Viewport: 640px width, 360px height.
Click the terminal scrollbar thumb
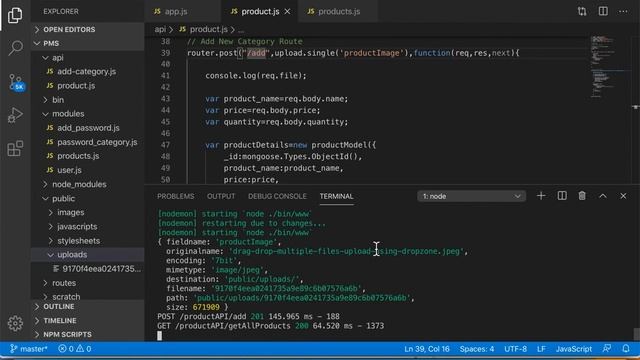tap(636, 334)
